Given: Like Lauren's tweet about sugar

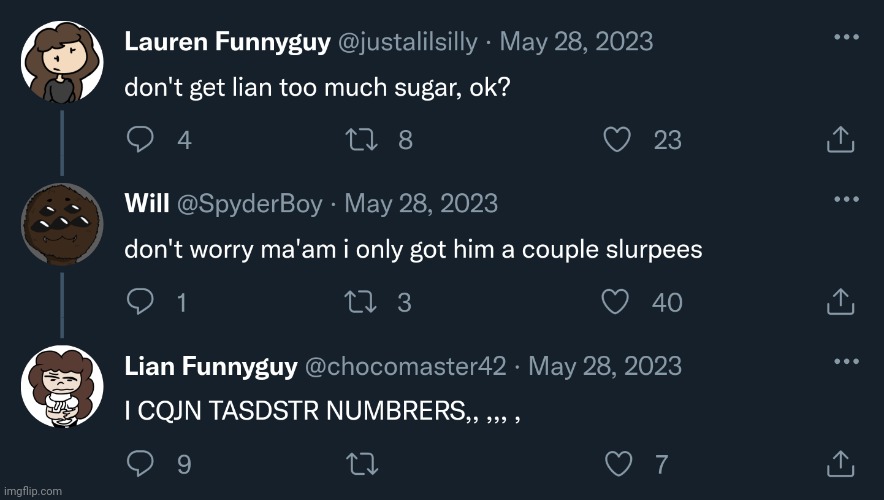Looking at the screenshot, I should coord(619,140).
